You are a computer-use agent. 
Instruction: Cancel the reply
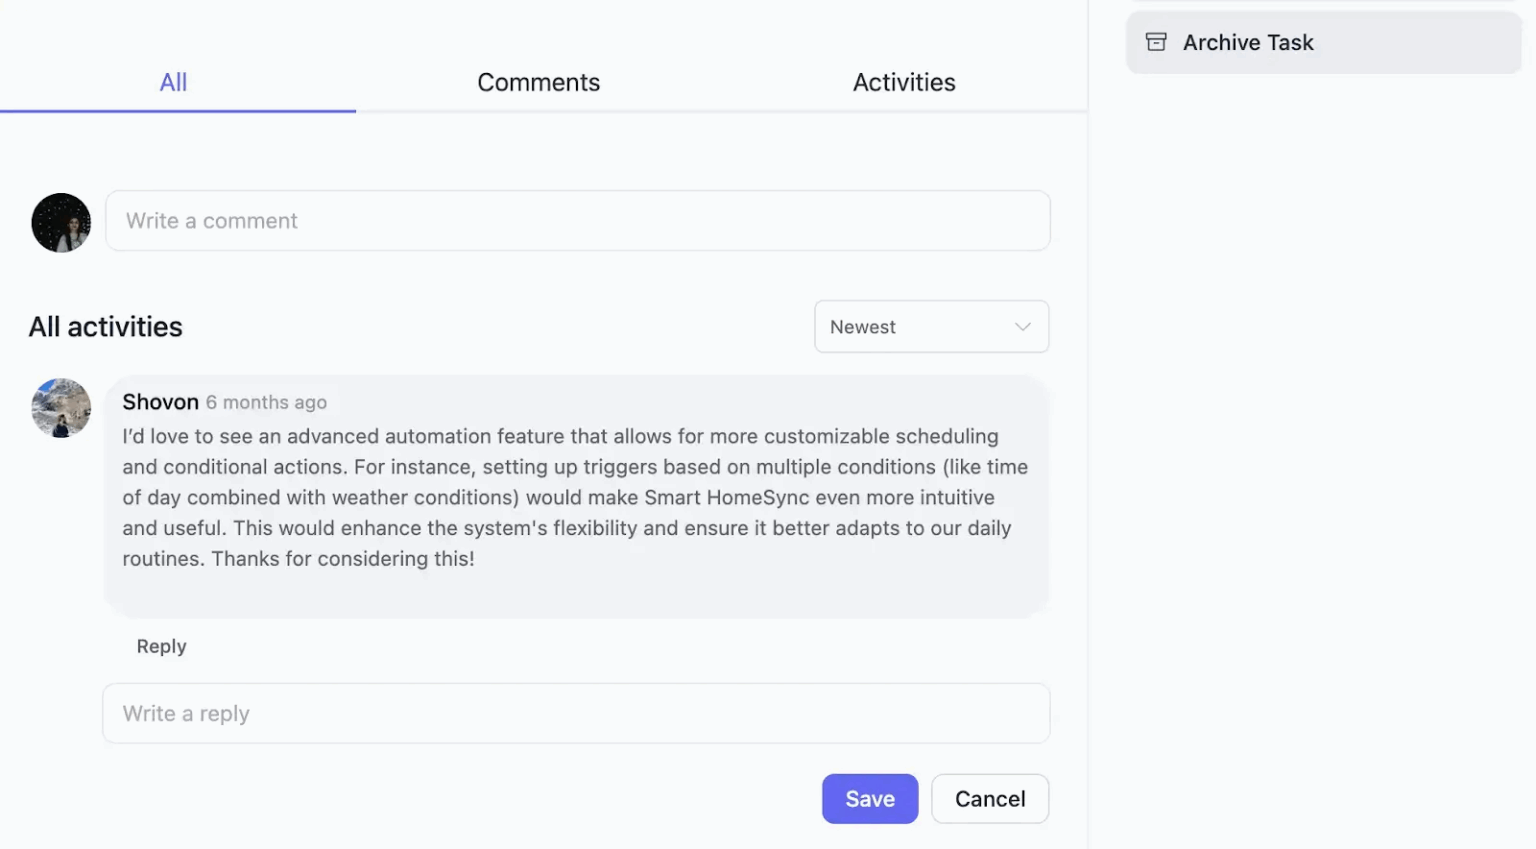(x=990, y=799)
